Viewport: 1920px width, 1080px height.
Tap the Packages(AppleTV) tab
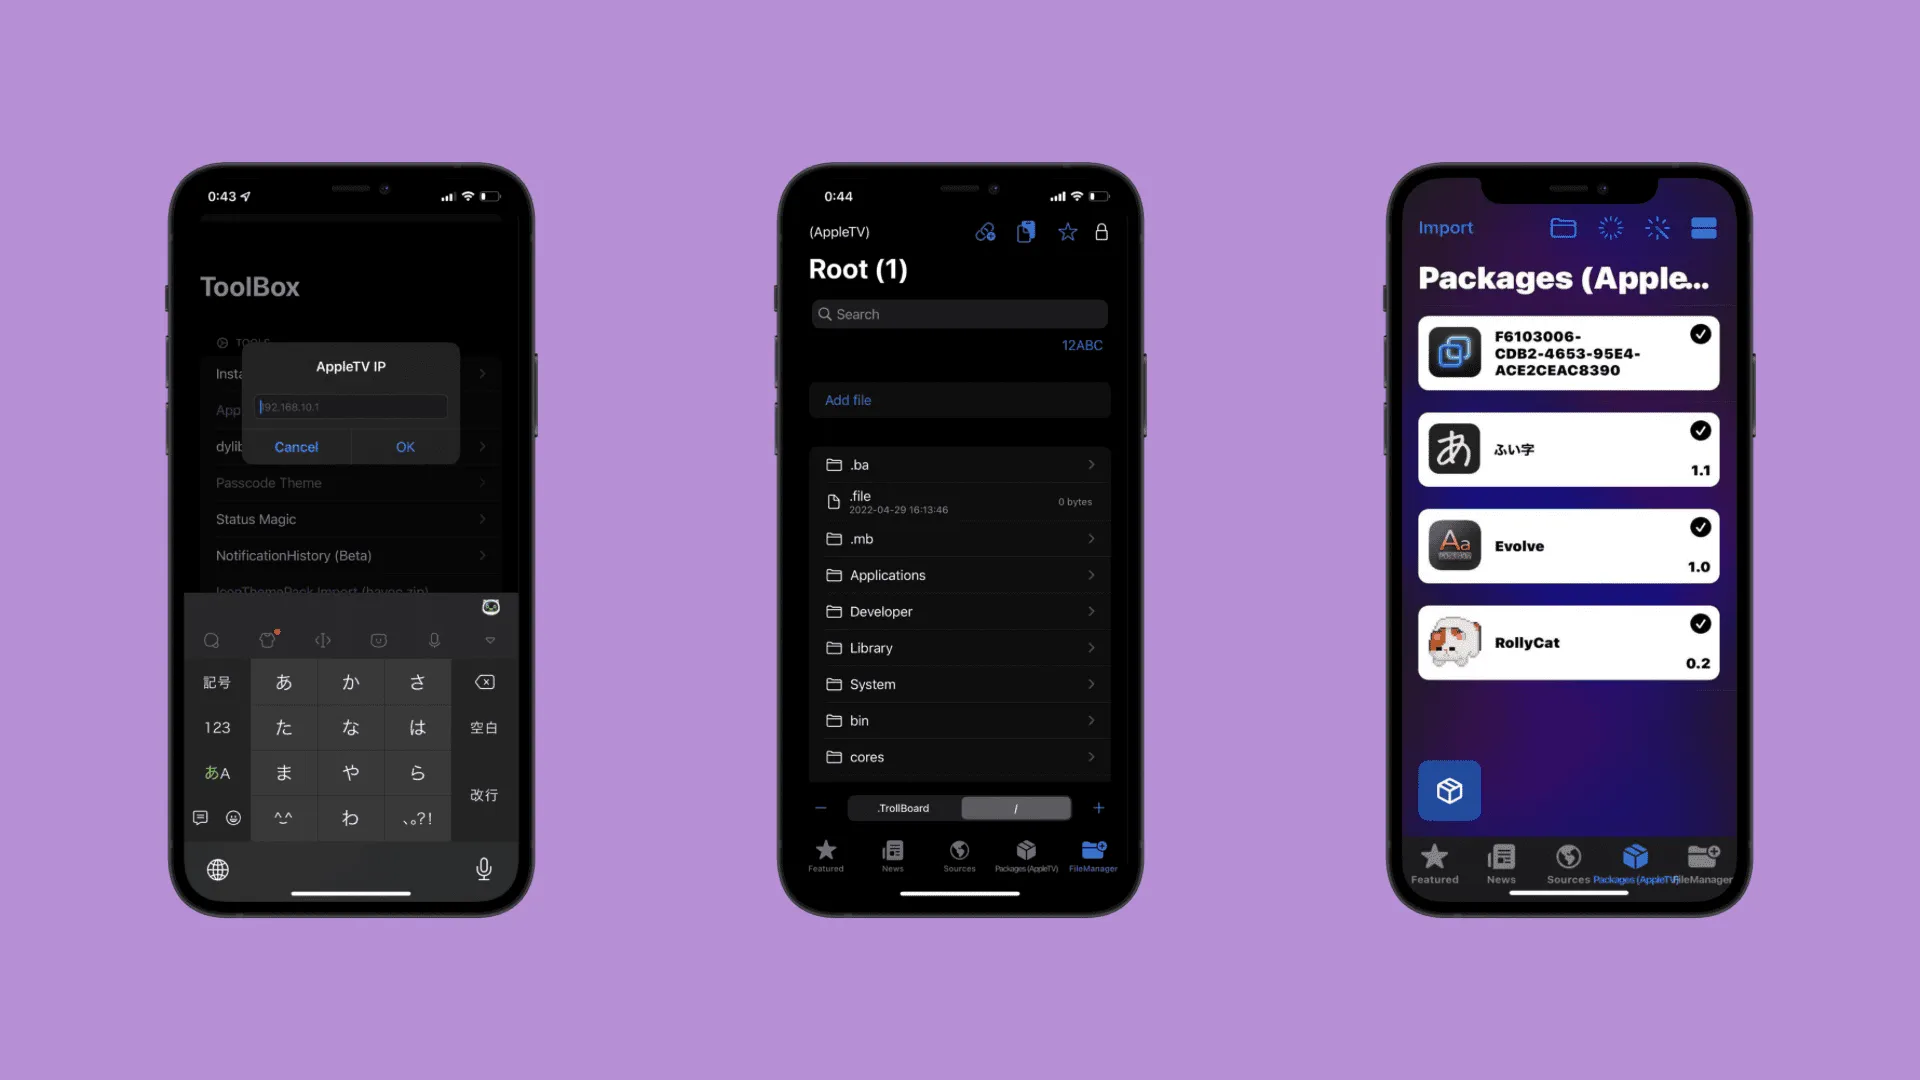1027,856
